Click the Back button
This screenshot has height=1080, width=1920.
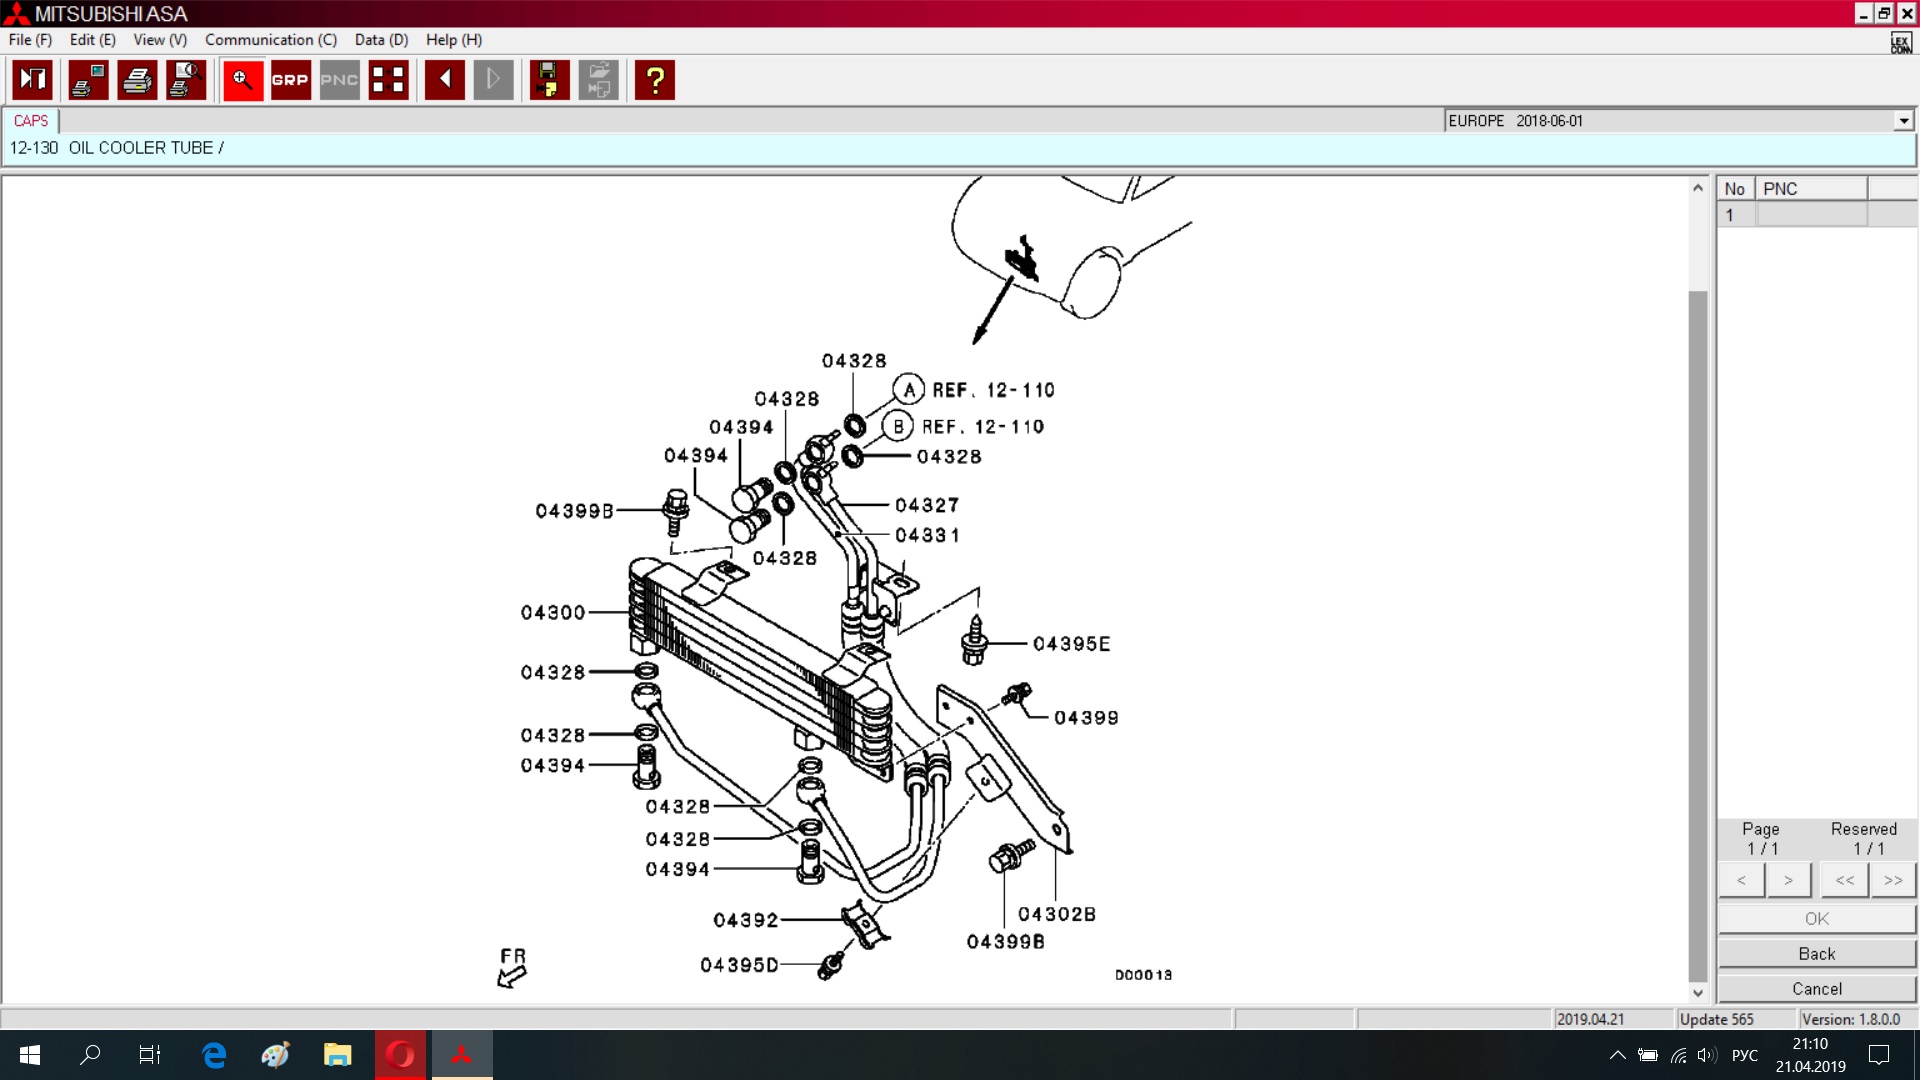click(x=1816, y=954)
